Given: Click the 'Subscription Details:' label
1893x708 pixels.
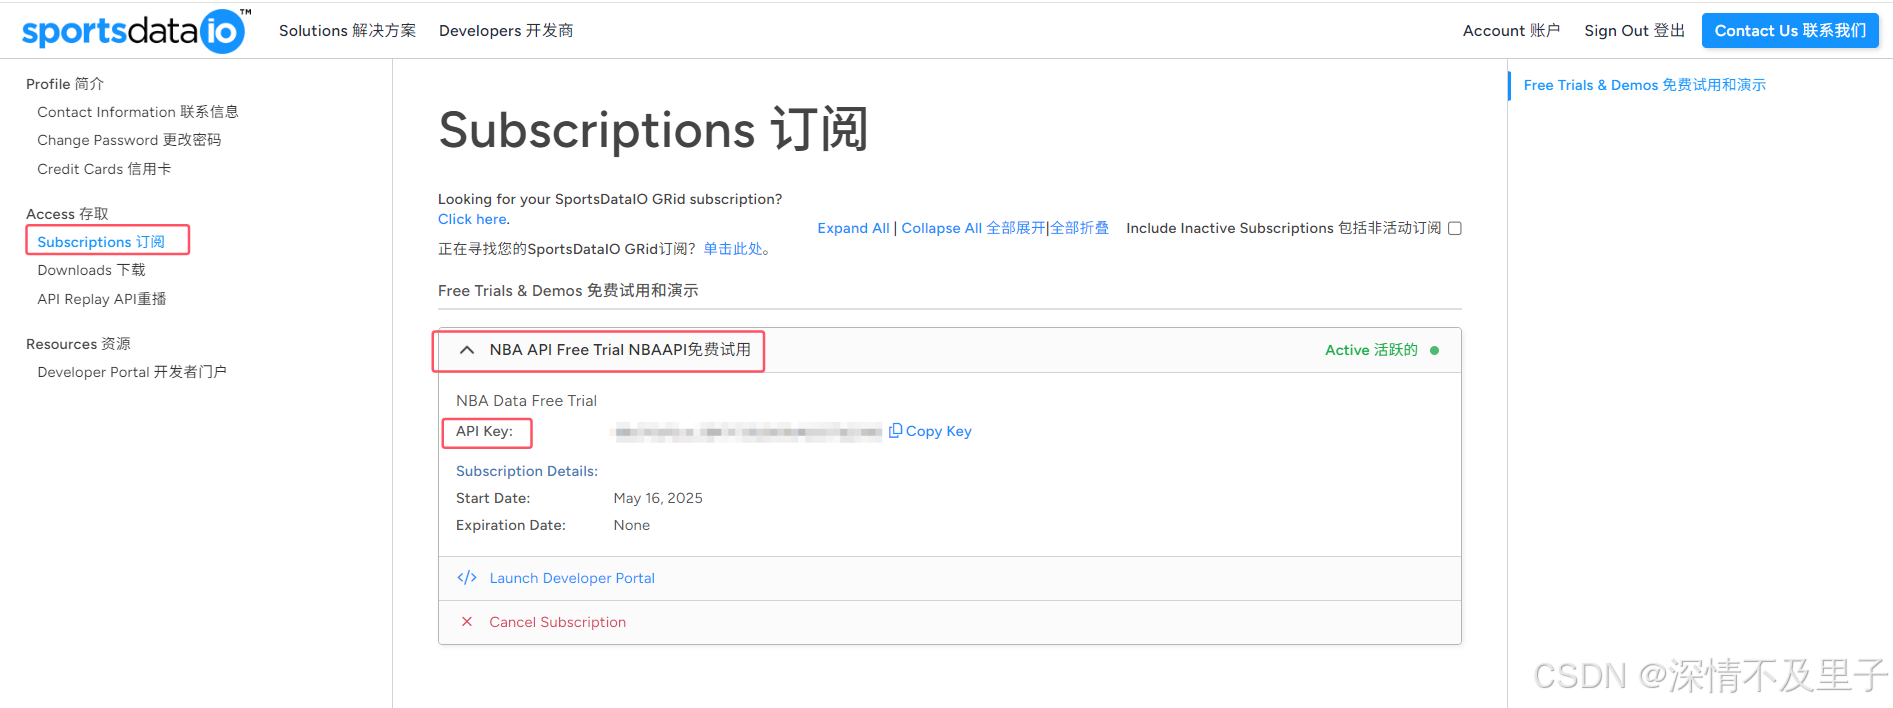Looking at the screenshot, I should click(x=527, y=471).
